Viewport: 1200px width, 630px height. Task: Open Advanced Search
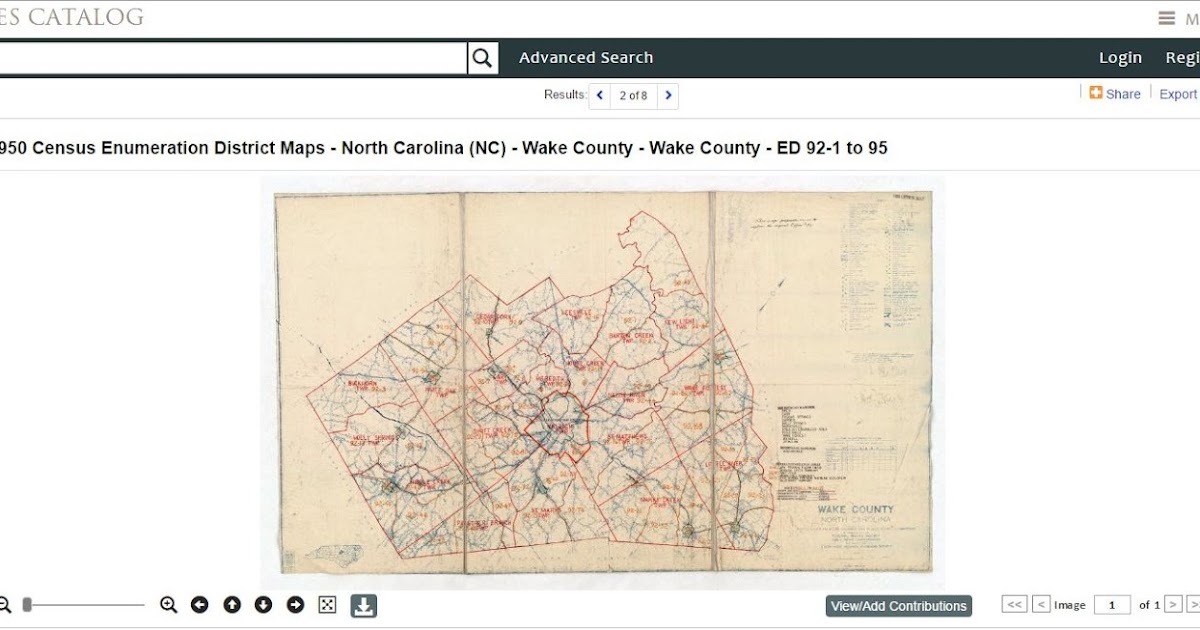[585, 57]
